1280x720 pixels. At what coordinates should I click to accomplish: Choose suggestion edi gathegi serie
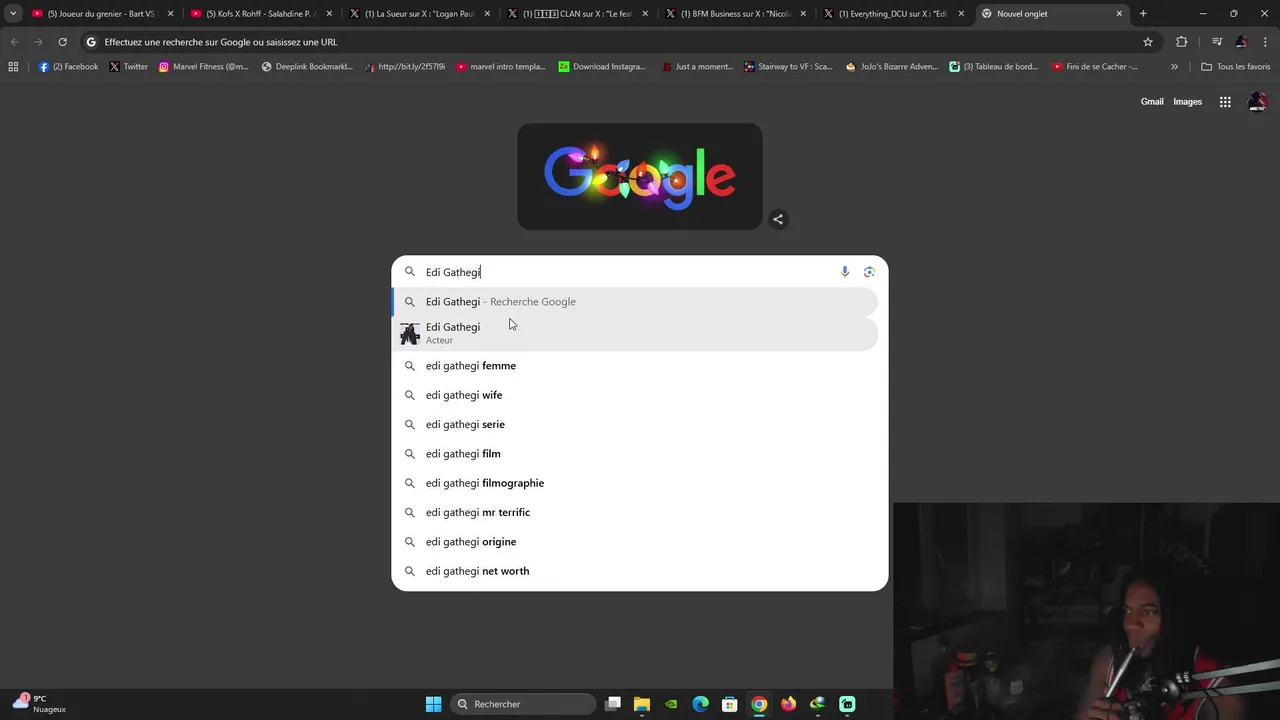tap(635, 424)
